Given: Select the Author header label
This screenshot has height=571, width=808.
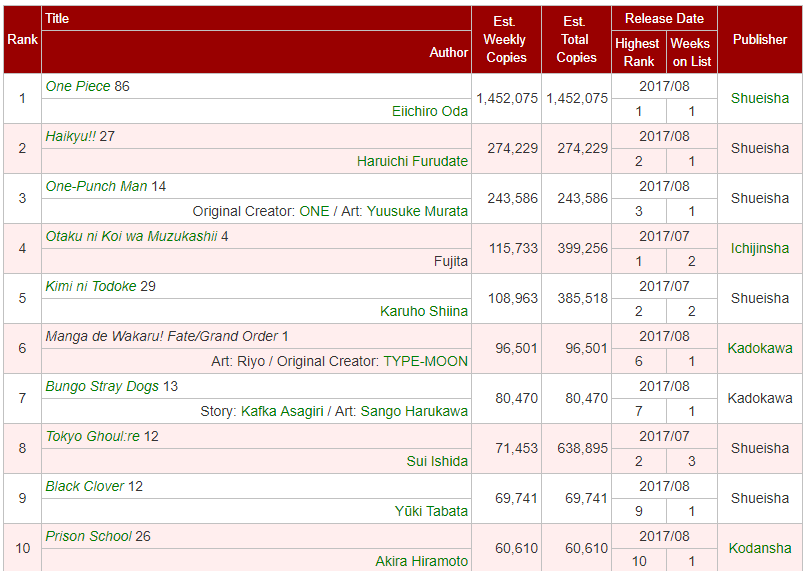Looking at the screenshot, I should pos(448,52).
